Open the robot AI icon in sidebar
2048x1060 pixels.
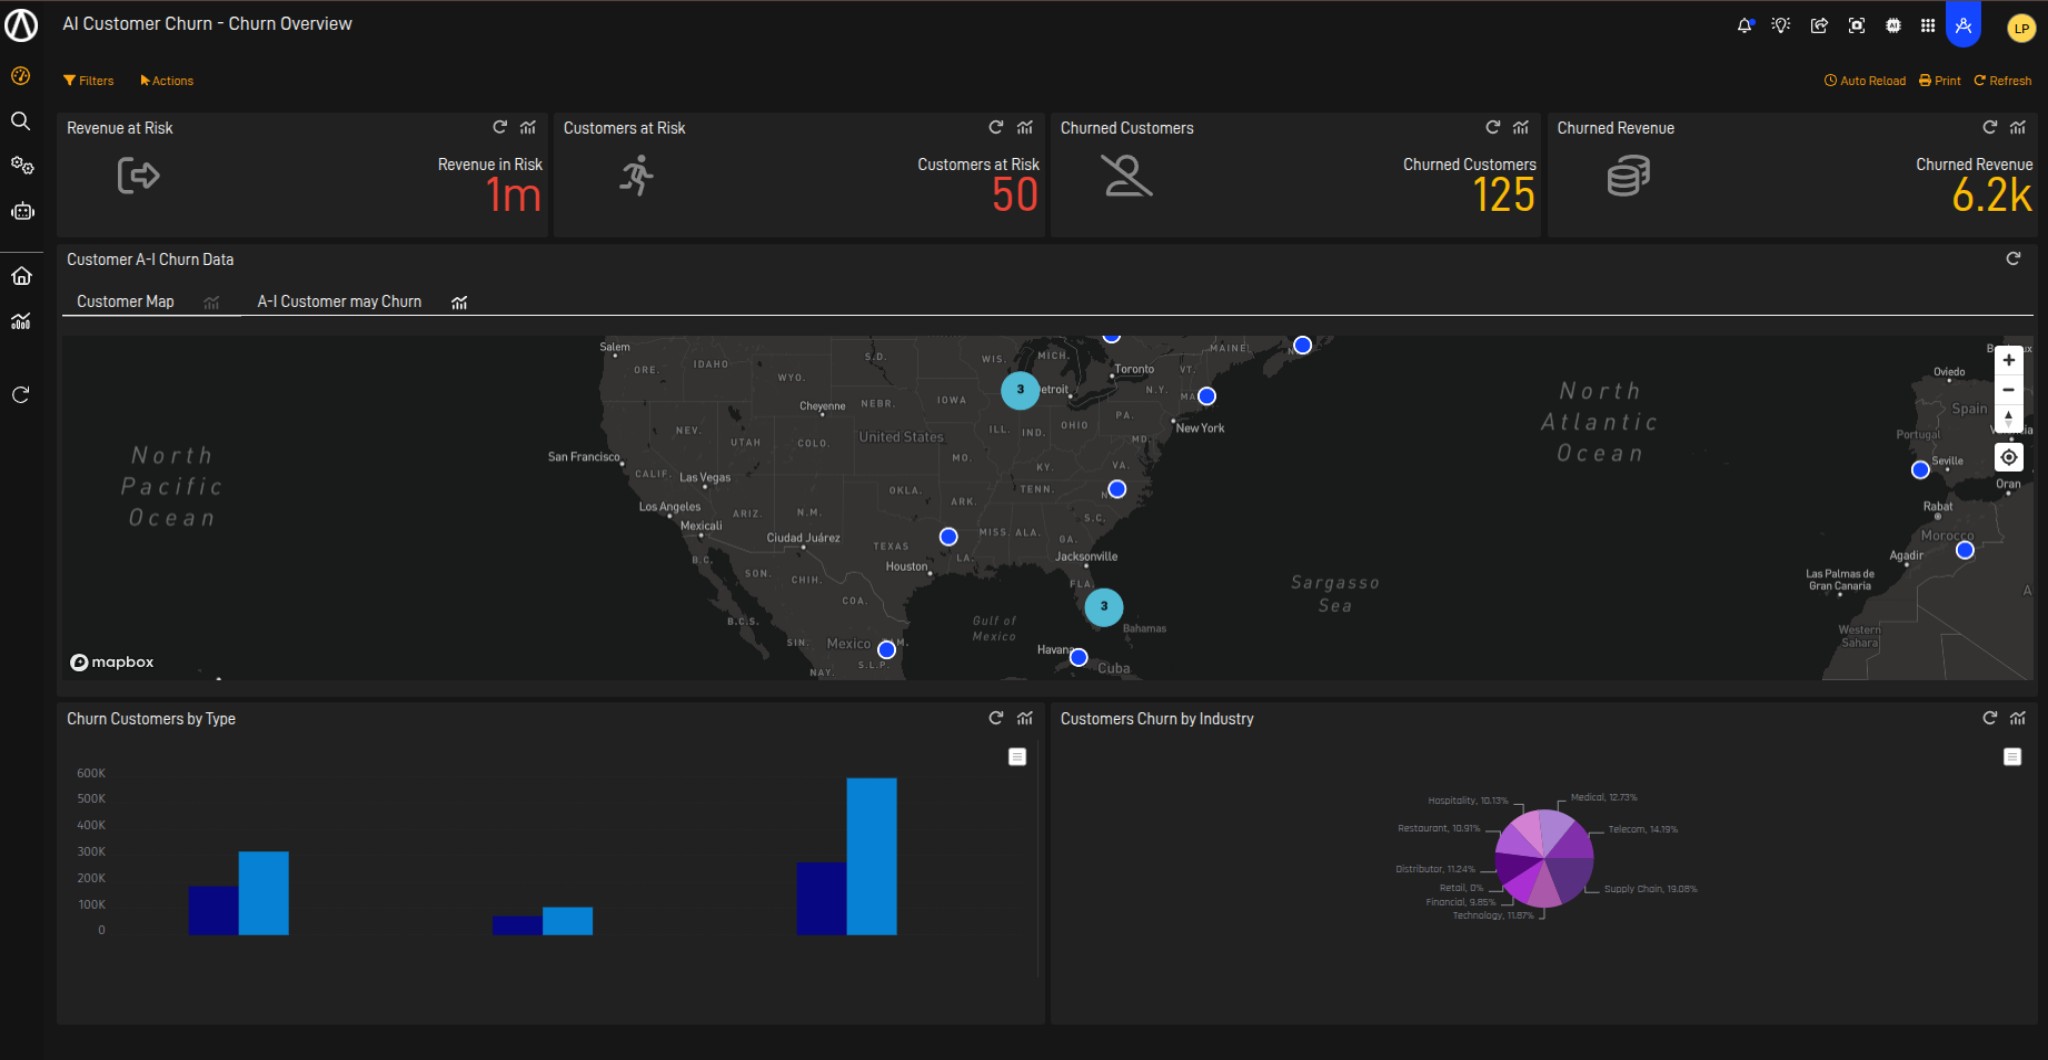22,211
